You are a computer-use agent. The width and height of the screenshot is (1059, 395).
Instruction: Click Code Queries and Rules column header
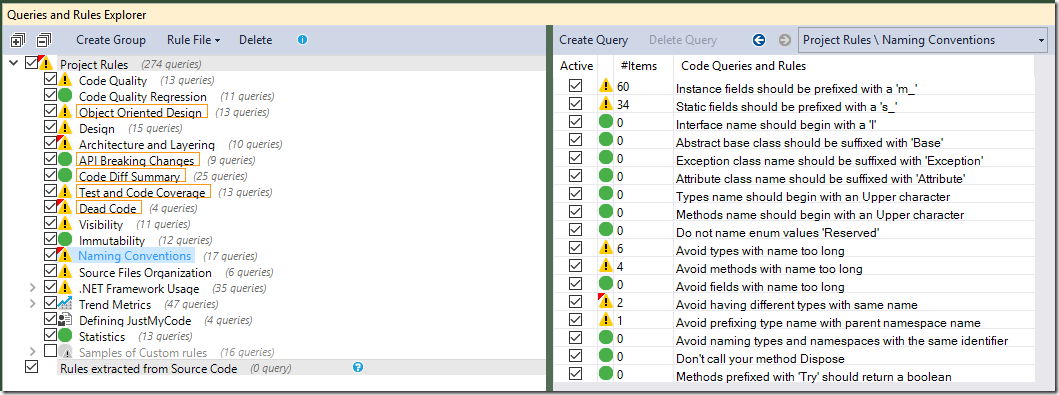point(743,66)
